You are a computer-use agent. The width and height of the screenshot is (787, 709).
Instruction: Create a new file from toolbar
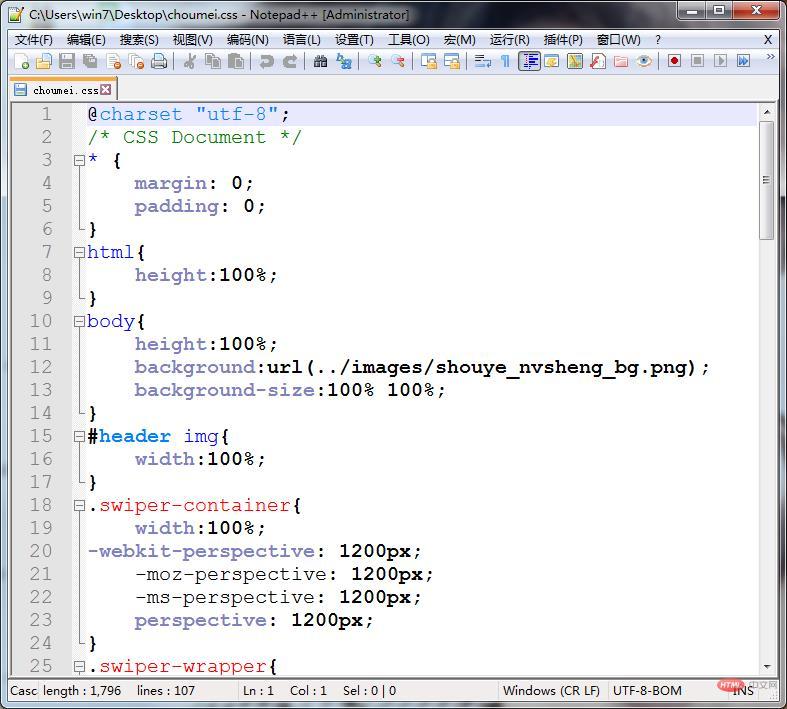tap(22, 61)
